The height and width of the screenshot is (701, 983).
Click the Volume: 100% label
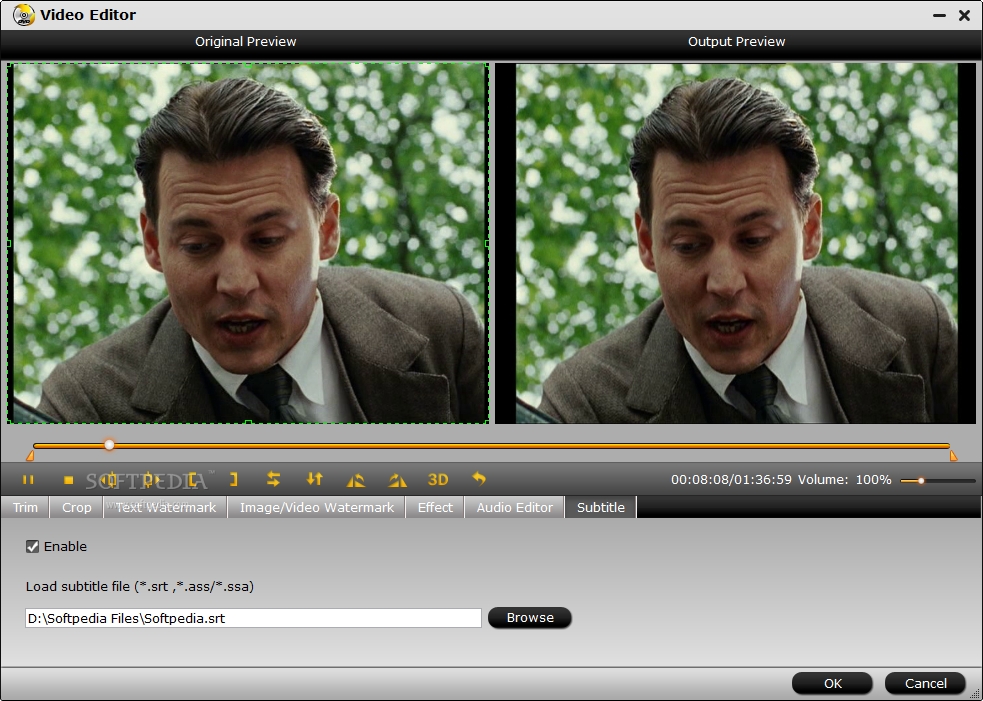[x=844, y=480]
